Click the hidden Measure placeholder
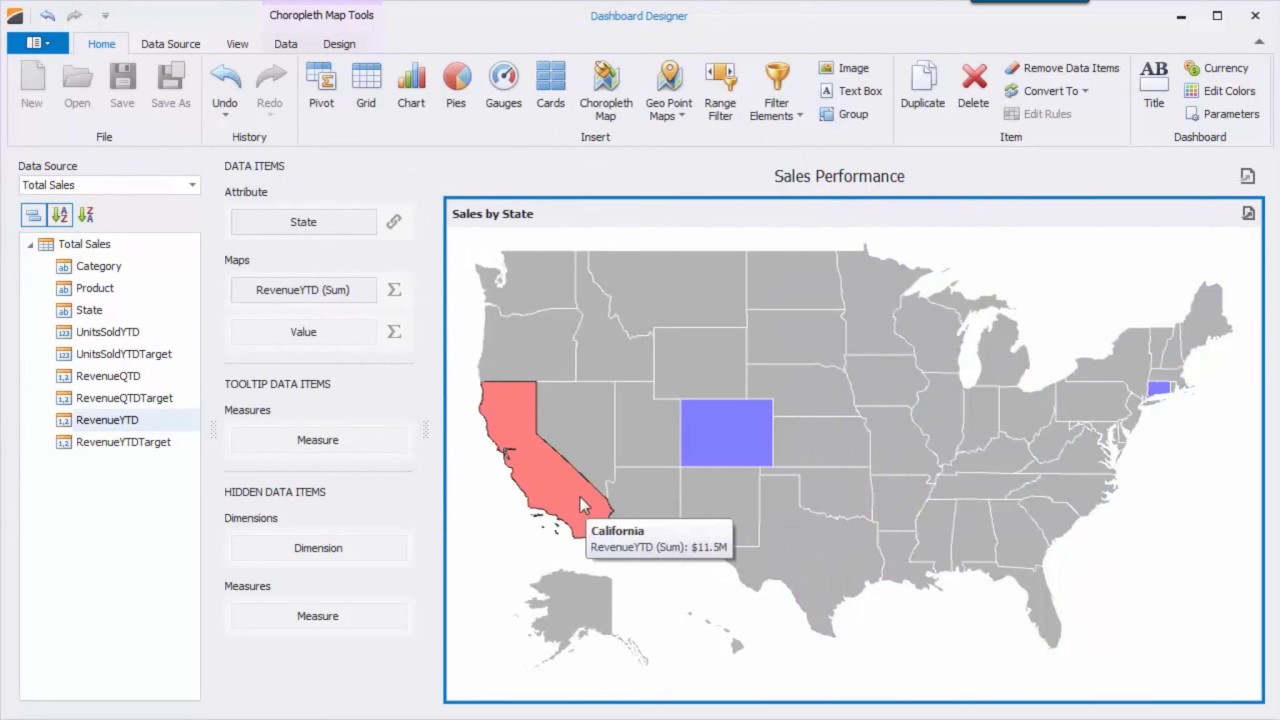This screenshot has height=720, width=1280. (318, 616)
